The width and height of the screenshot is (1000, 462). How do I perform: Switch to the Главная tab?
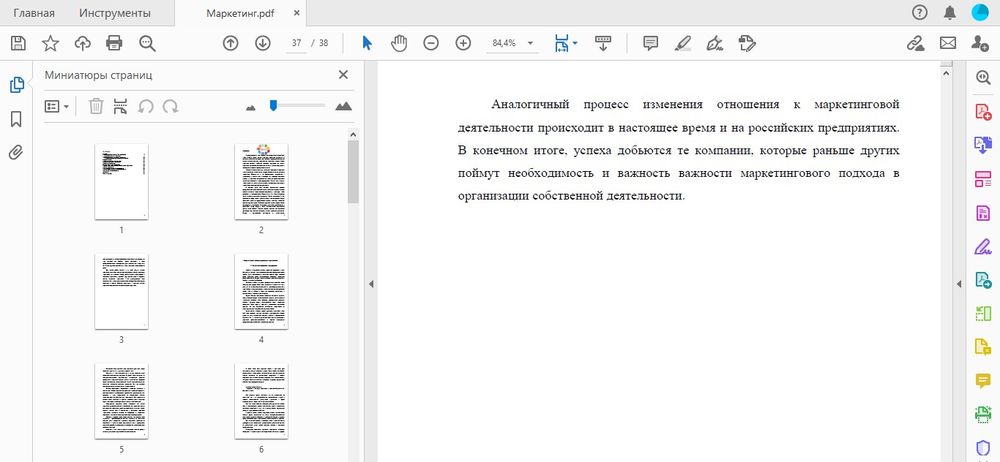[34, 13]
